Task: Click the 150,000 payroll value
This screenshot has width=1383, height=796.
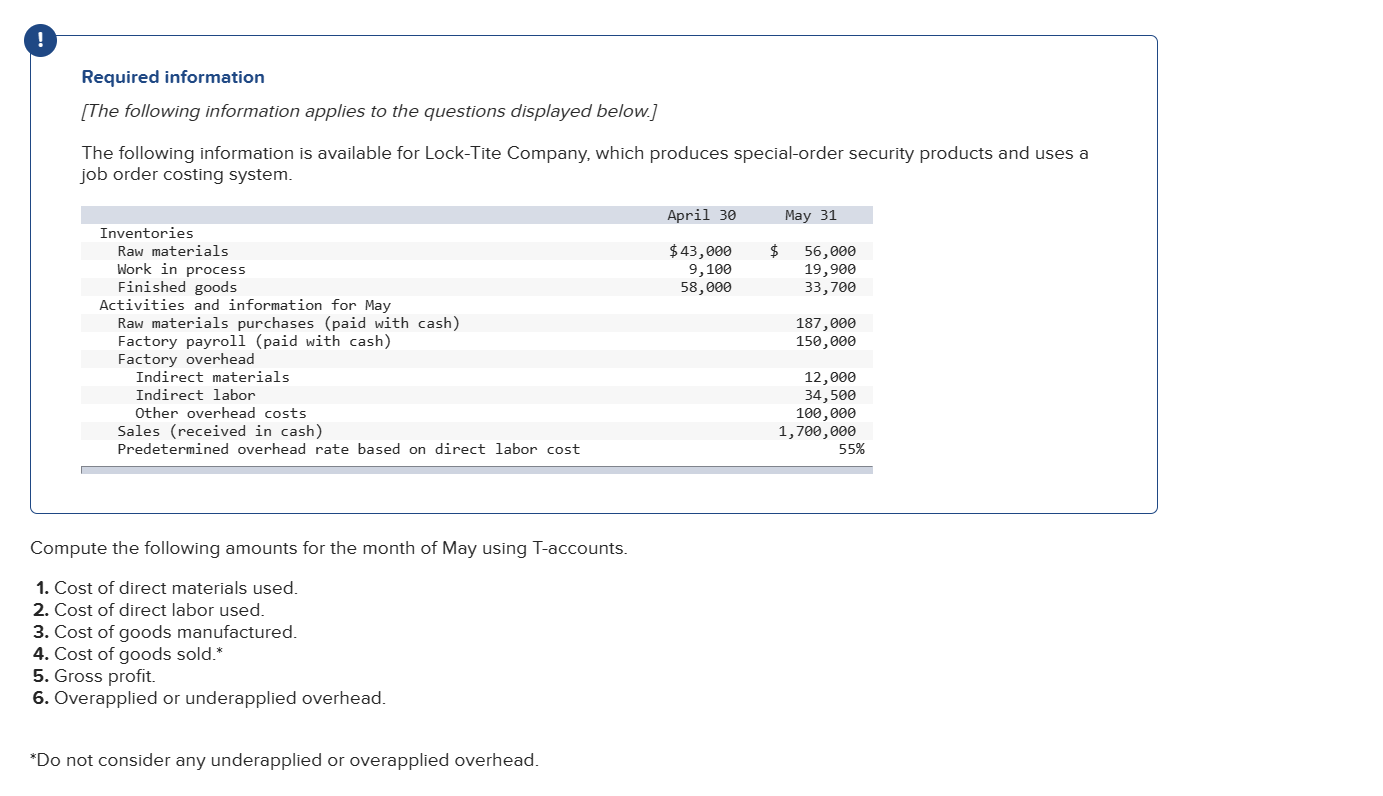Action: (x=826, y=341)
